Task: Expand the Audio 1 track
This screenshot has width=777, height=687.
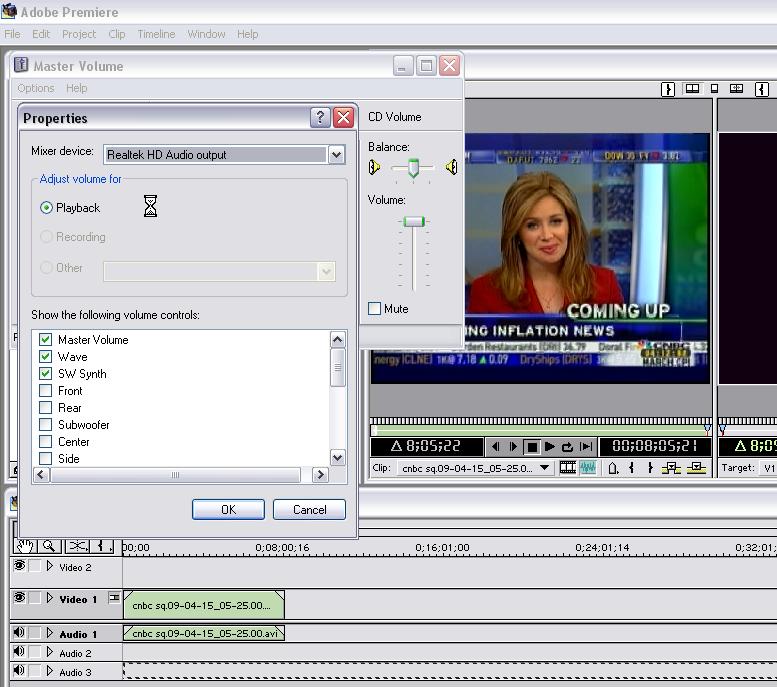Action: tap(50, 632)
